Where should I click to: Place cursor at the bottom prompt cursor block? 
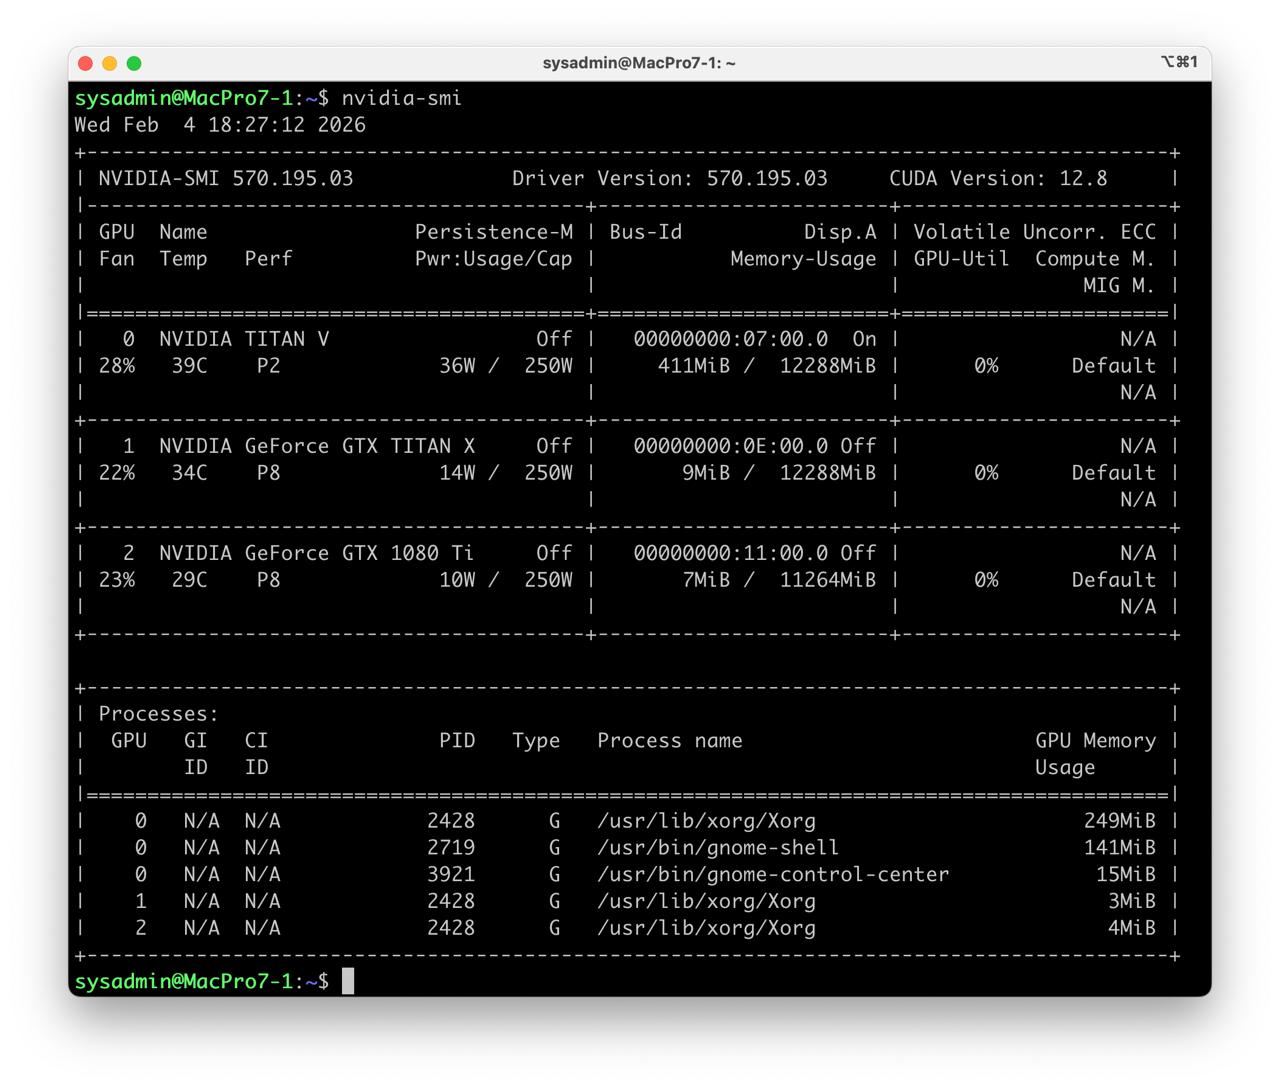pyautogui.click(x=348, y=981)
